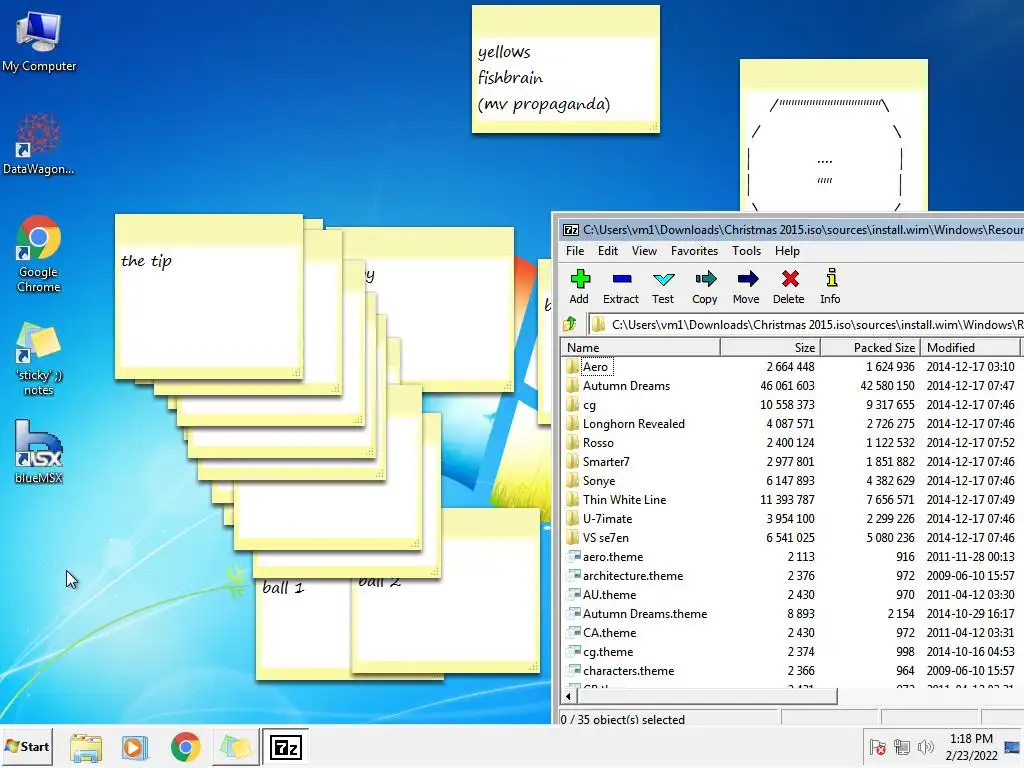Viewport: 1024px width, 768px height.
Task: Select the AU.theme file
Action: (x=792, y=594)
